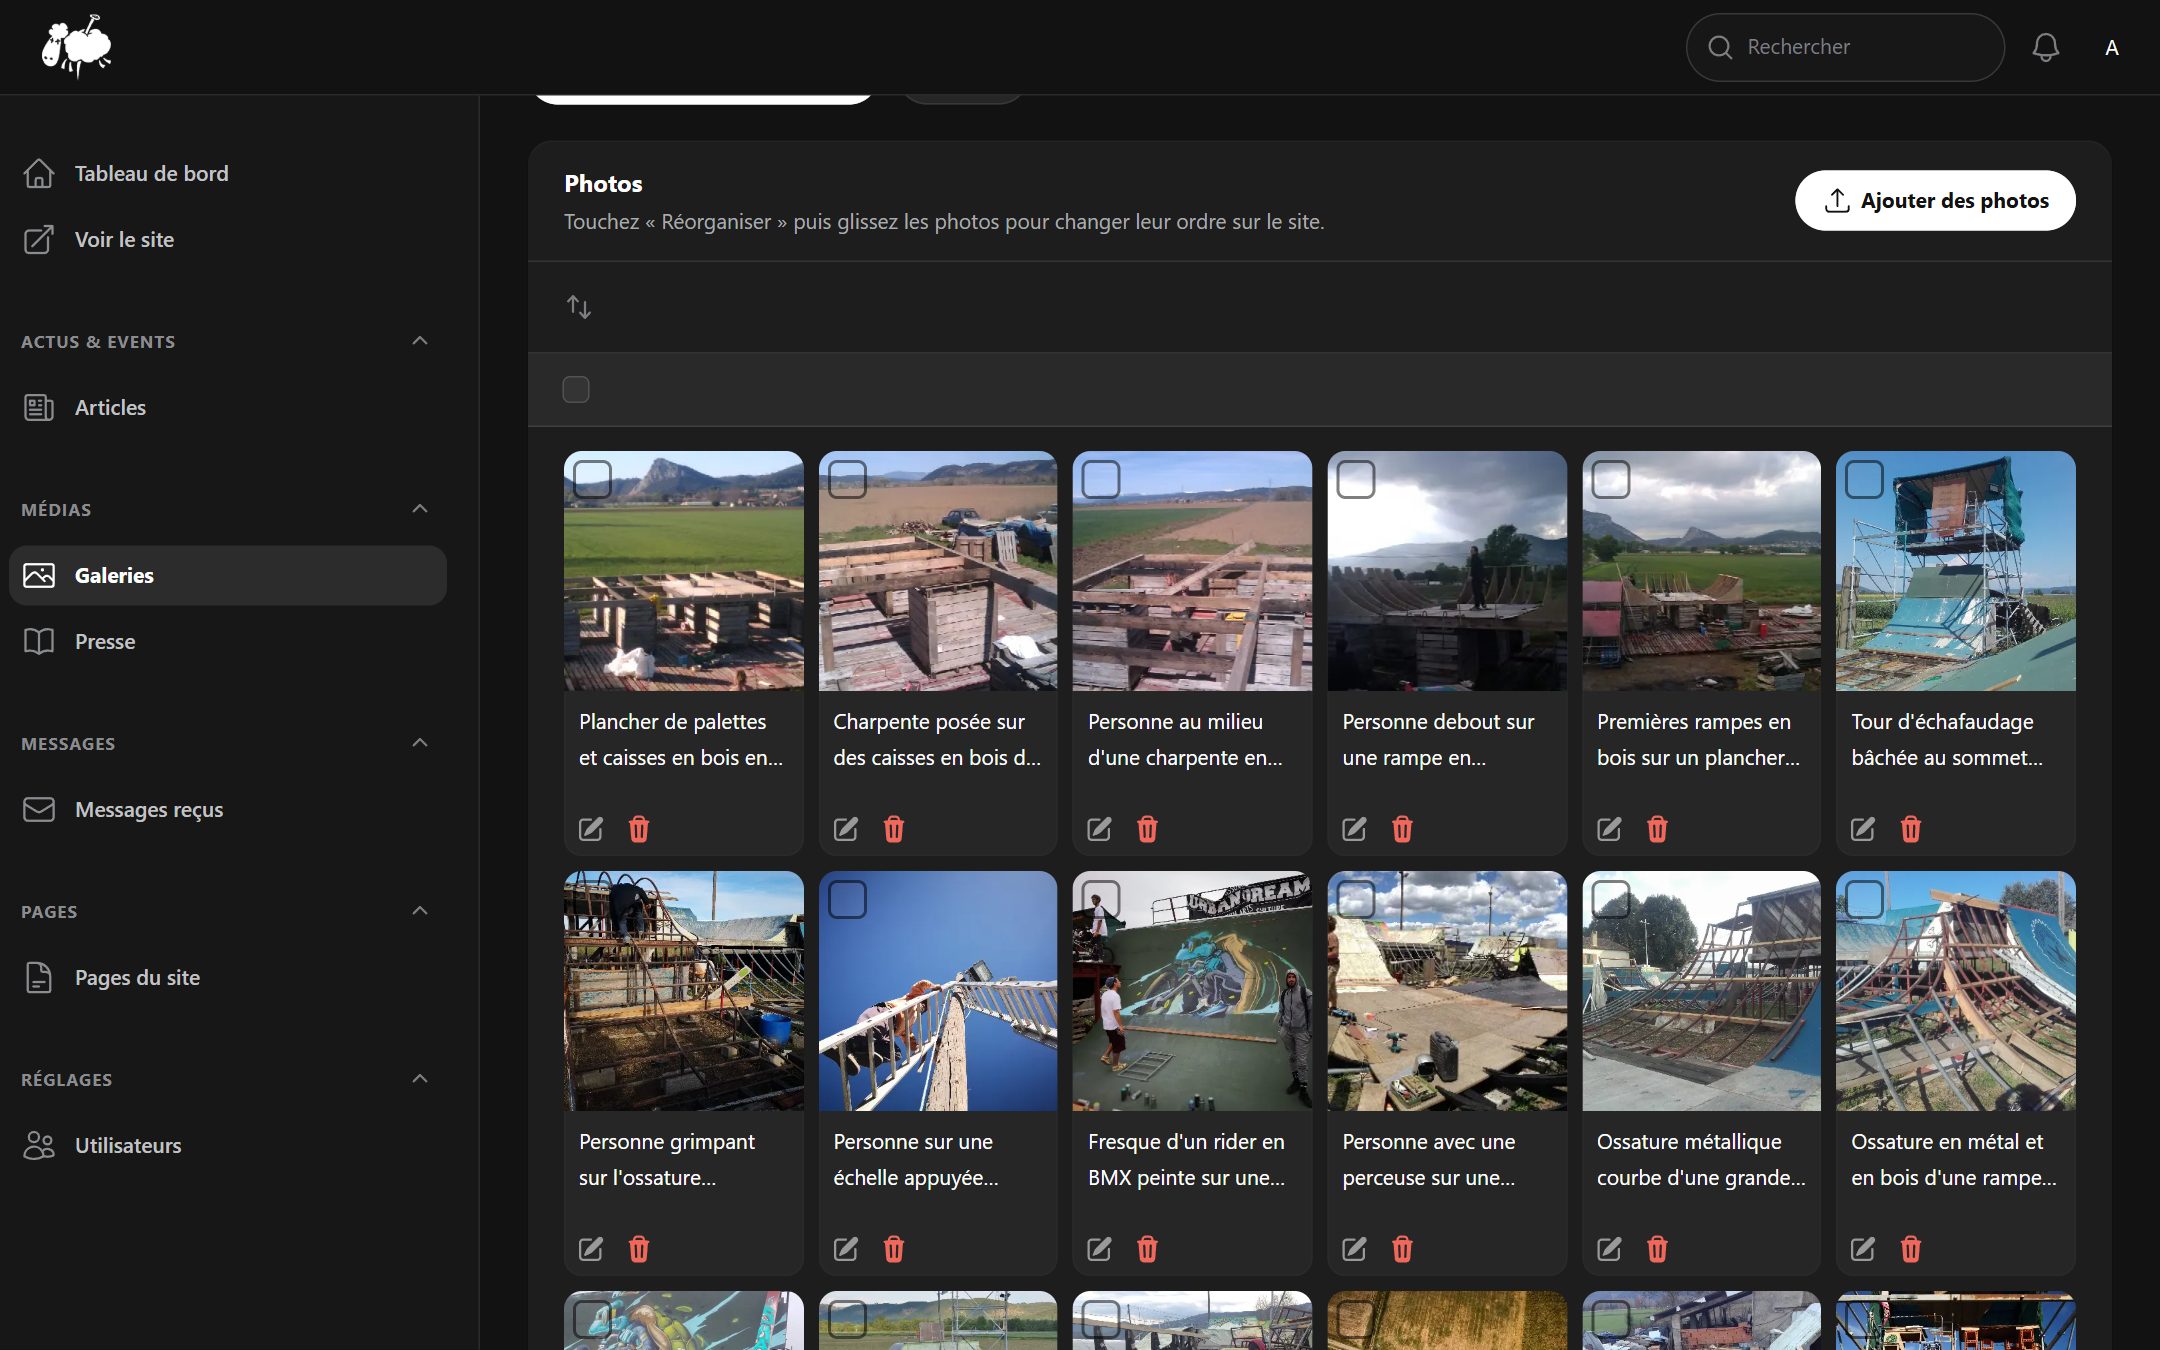This screenshot has width=2160, height=1350.
Task: Open the user avatar menu A
Action: coord(2111,47)
